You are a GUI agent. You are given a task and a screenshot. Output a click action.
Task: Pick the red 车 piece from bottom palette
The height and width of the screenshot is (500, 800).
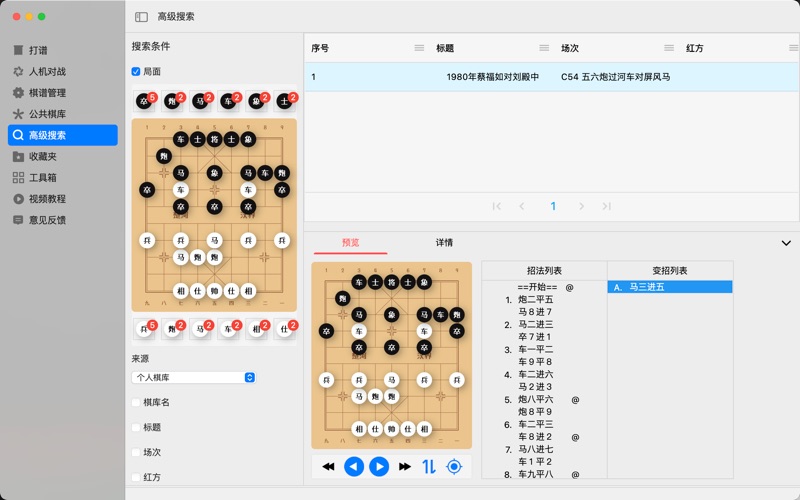229,329
